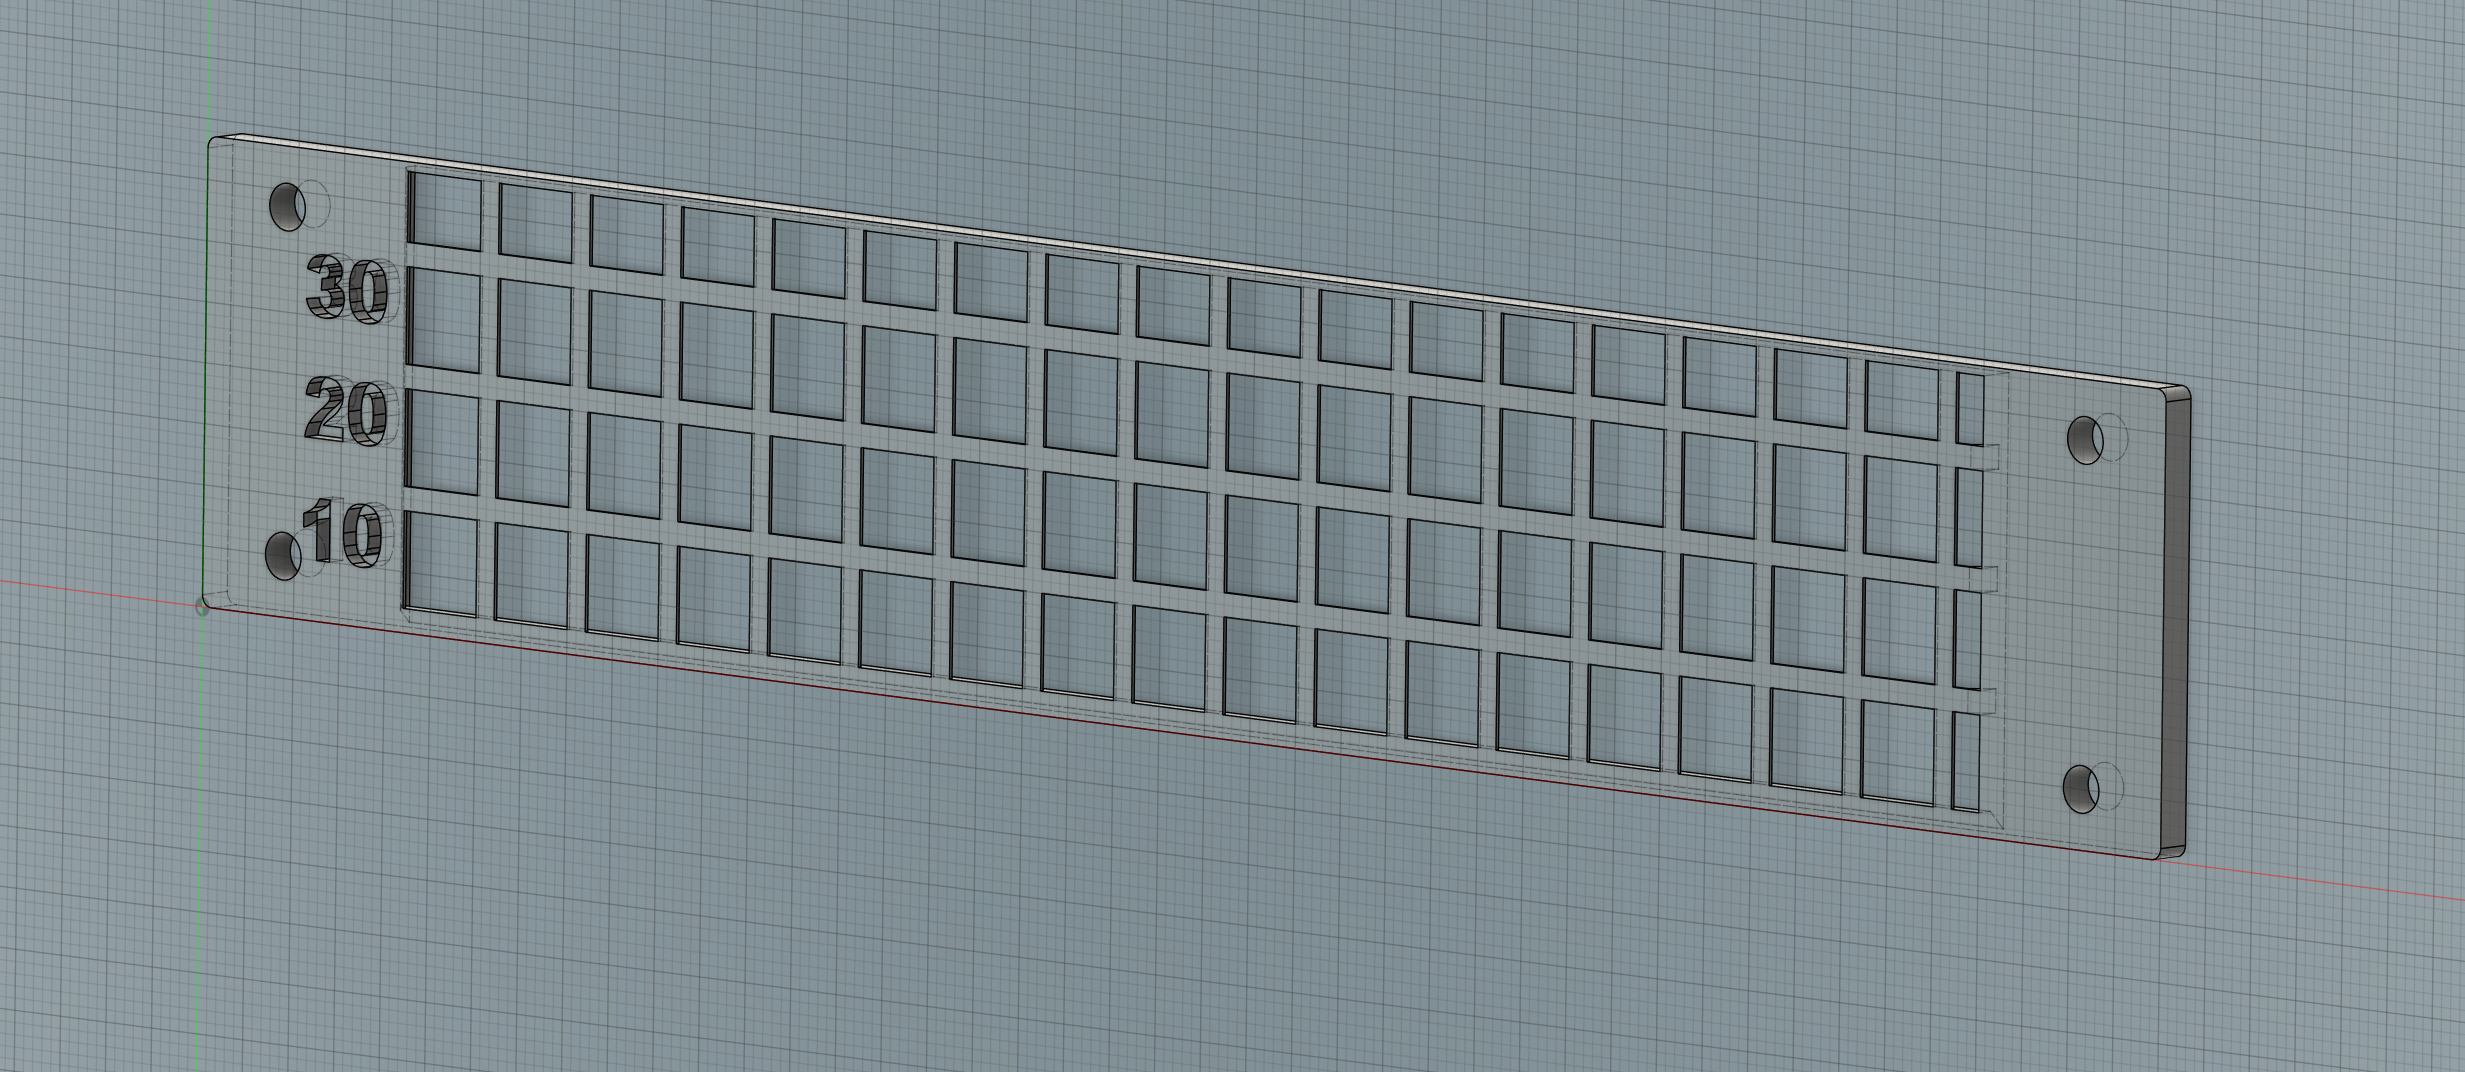The height and width of the screenshot is (1072, 2465).
Task: Select the engraved "10" label on the plate
Action: click(342, 532)
